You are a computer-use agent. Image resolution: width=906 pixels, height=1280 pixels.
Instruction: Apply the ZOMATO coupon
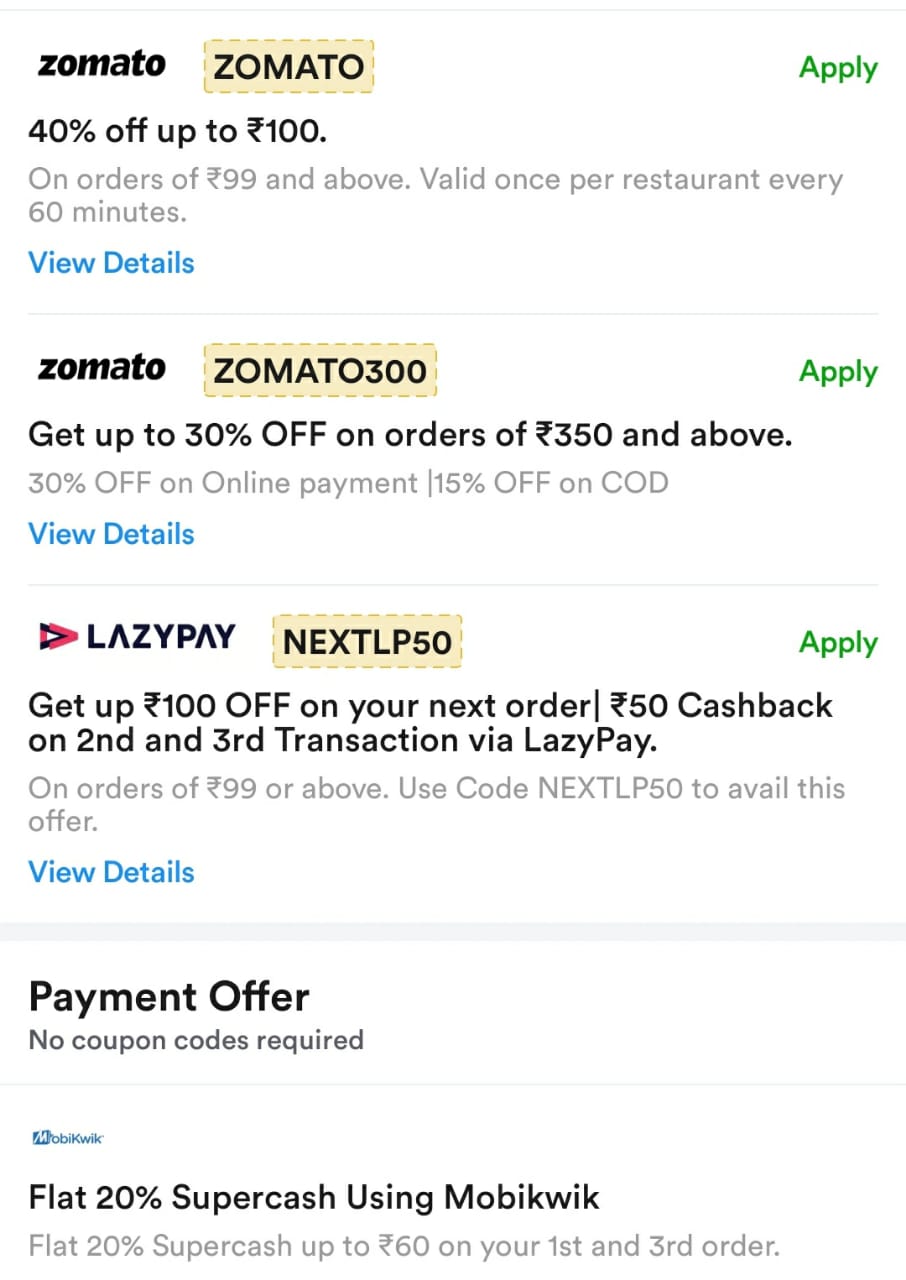tap(838, 68)
